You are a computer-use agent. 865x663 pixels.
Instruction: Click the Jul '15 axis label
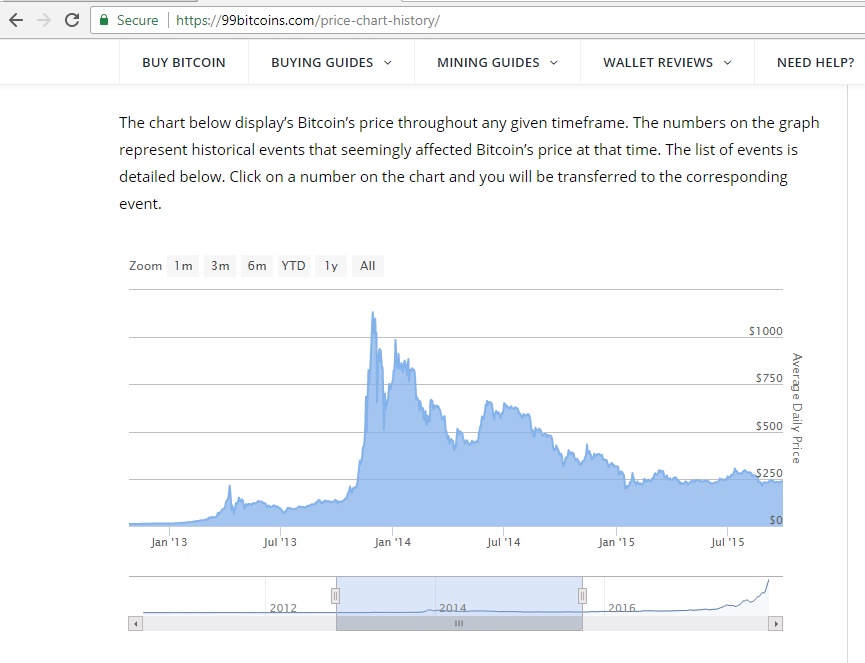(728, 542)
